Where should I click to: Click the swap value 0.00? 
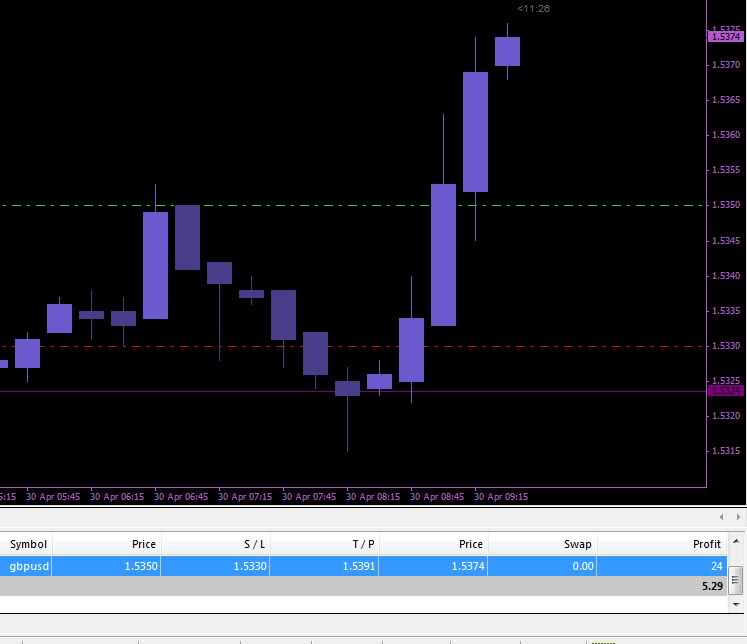coord(583,566)
